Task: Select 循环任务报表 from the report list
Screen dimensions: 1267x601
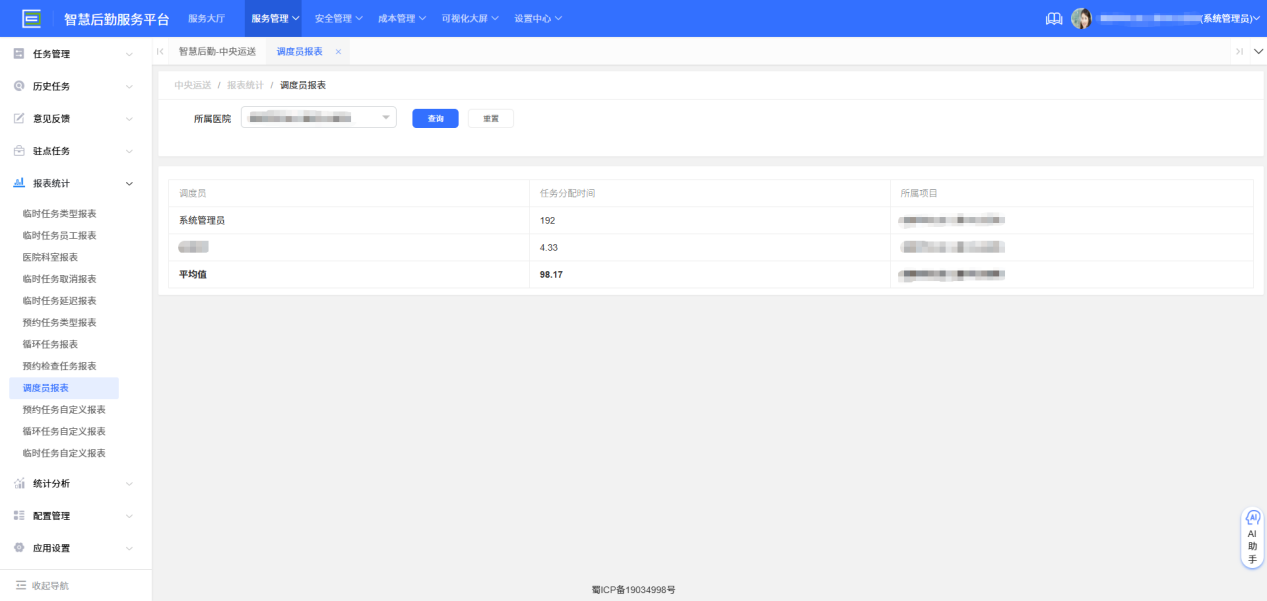Action: [x=50, y=344]
